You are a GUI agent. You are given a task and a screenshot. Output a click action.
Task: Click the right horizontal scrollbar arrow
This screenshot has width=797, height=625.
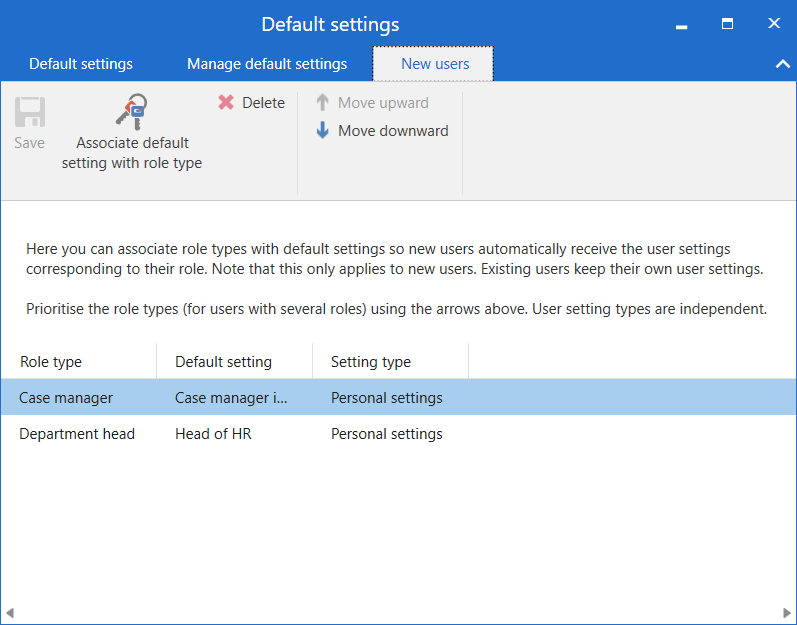point(787,613)
